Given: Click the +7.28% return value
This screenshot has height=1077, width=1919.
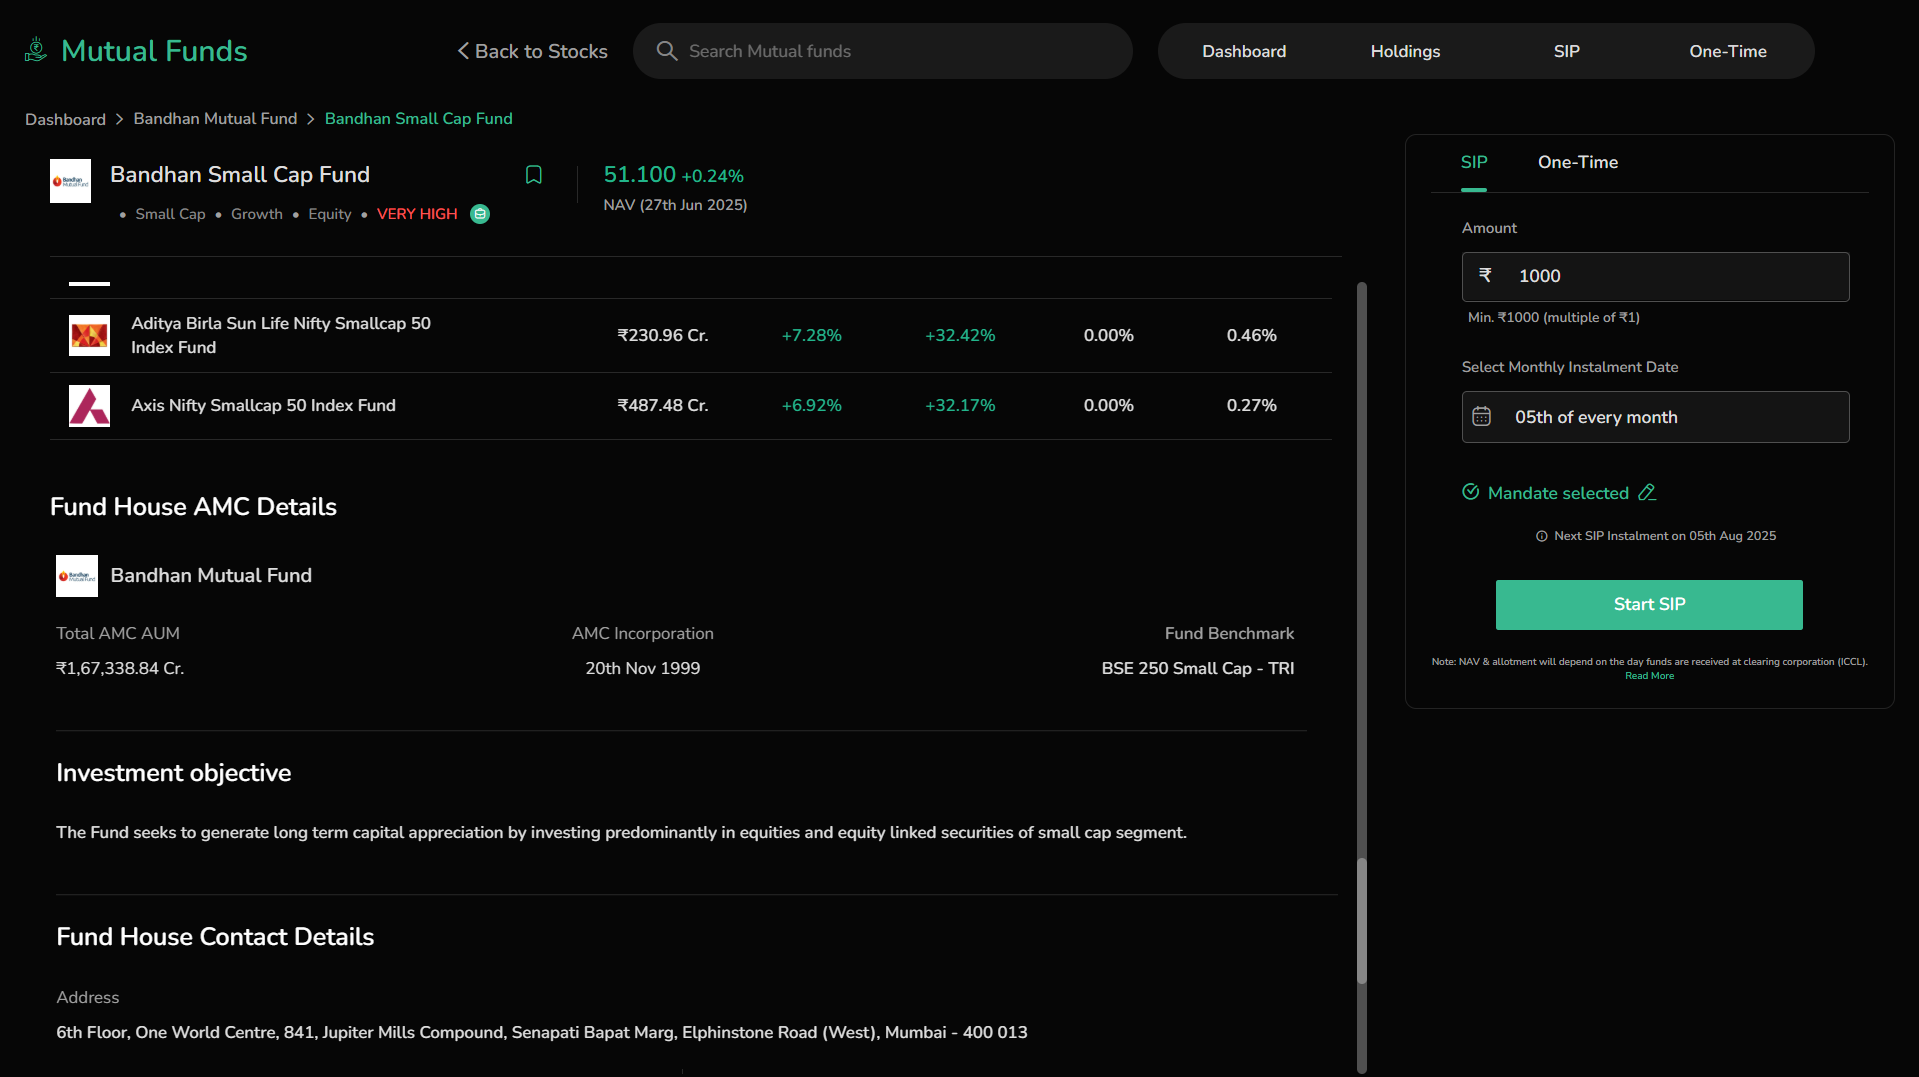Looking at the screenshot, I should coord(811,336).
